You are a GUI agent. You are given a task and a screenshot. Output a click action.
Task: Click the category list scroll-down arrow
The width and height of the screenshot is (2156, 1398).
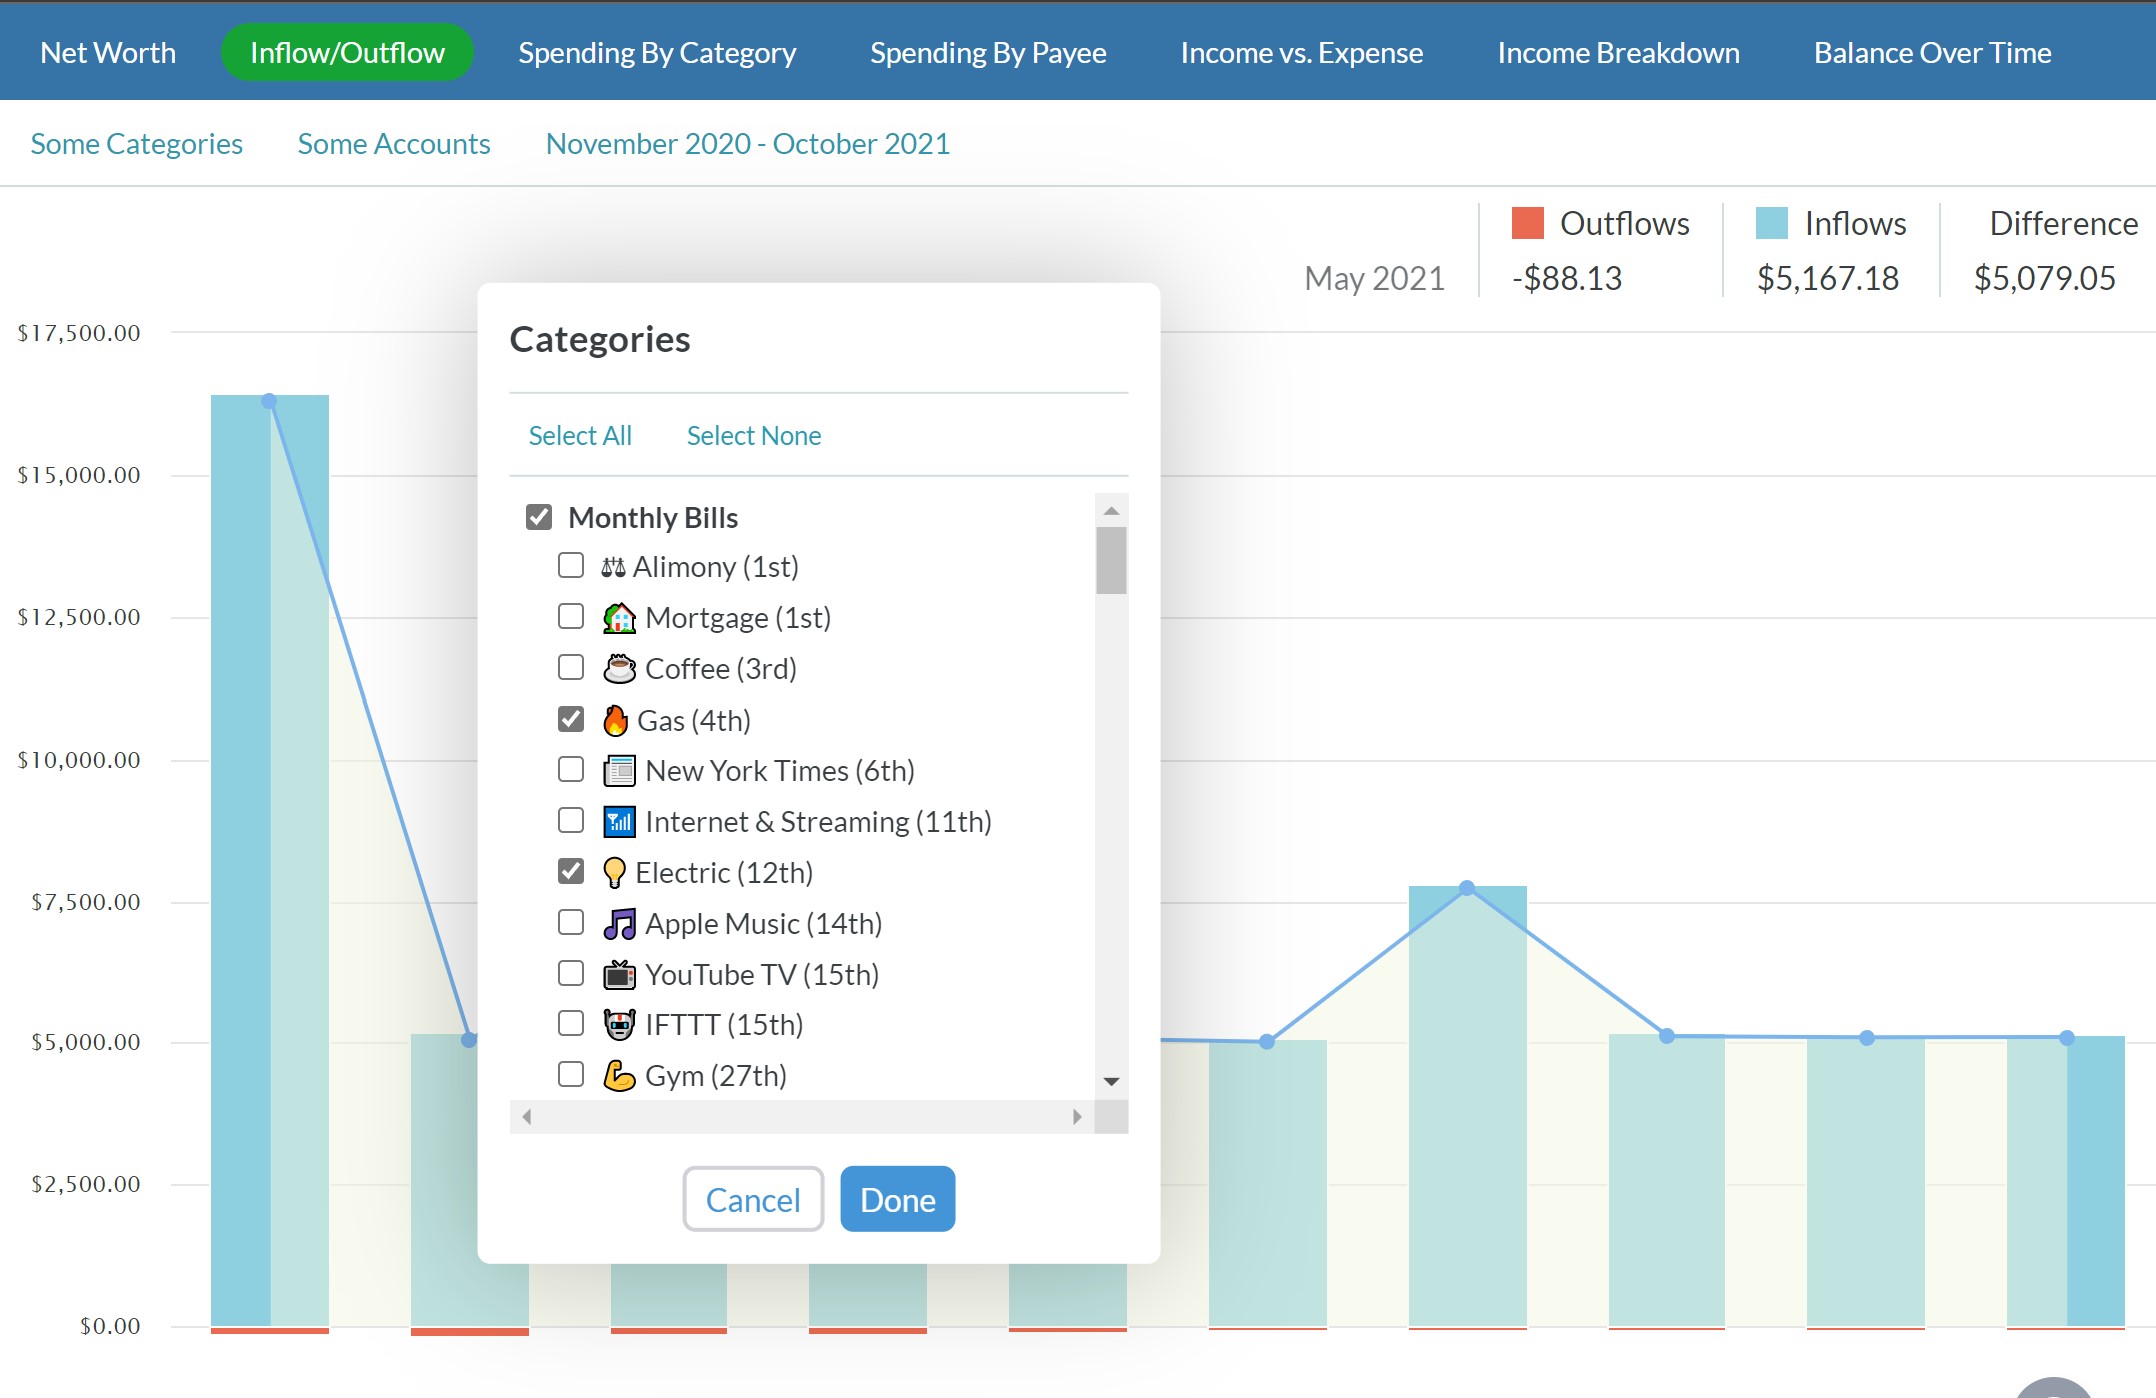pos(1111,1082)
